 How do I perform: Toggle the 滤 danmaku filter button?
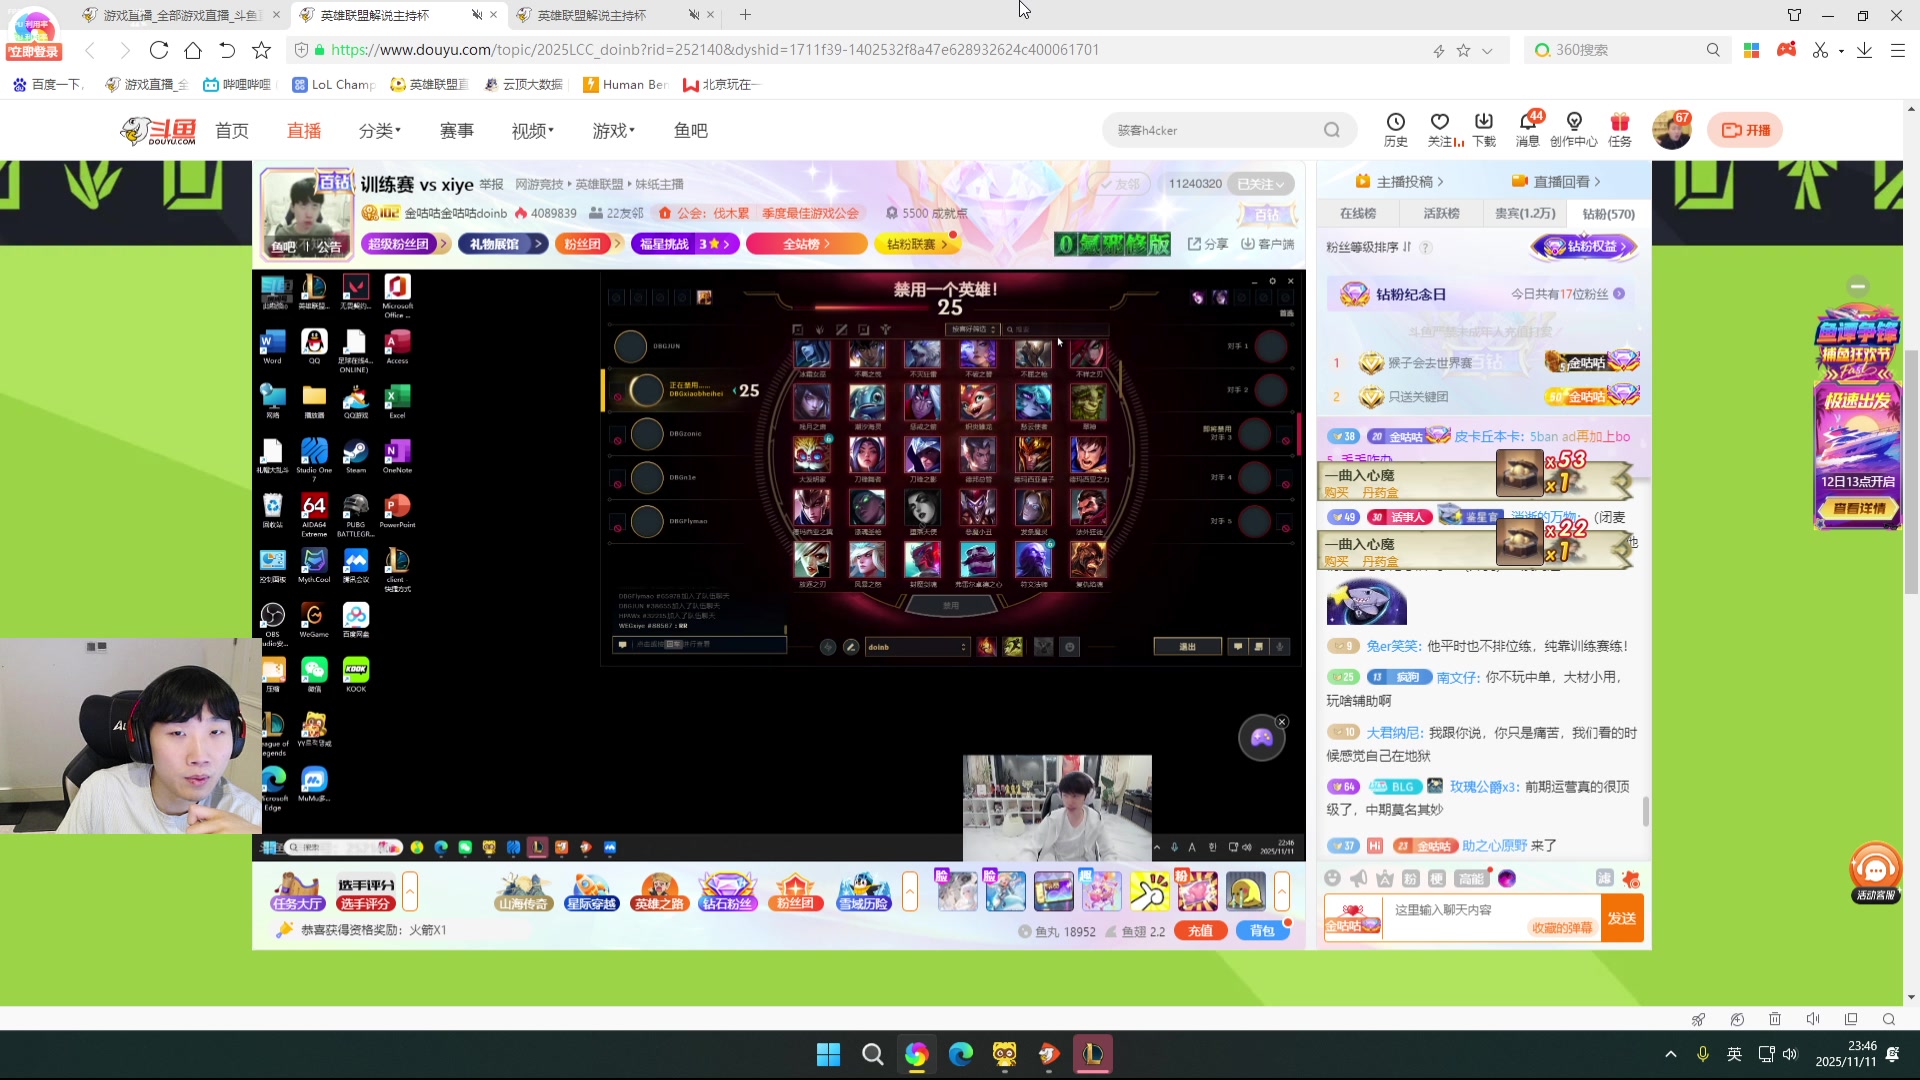point(1604,878)
